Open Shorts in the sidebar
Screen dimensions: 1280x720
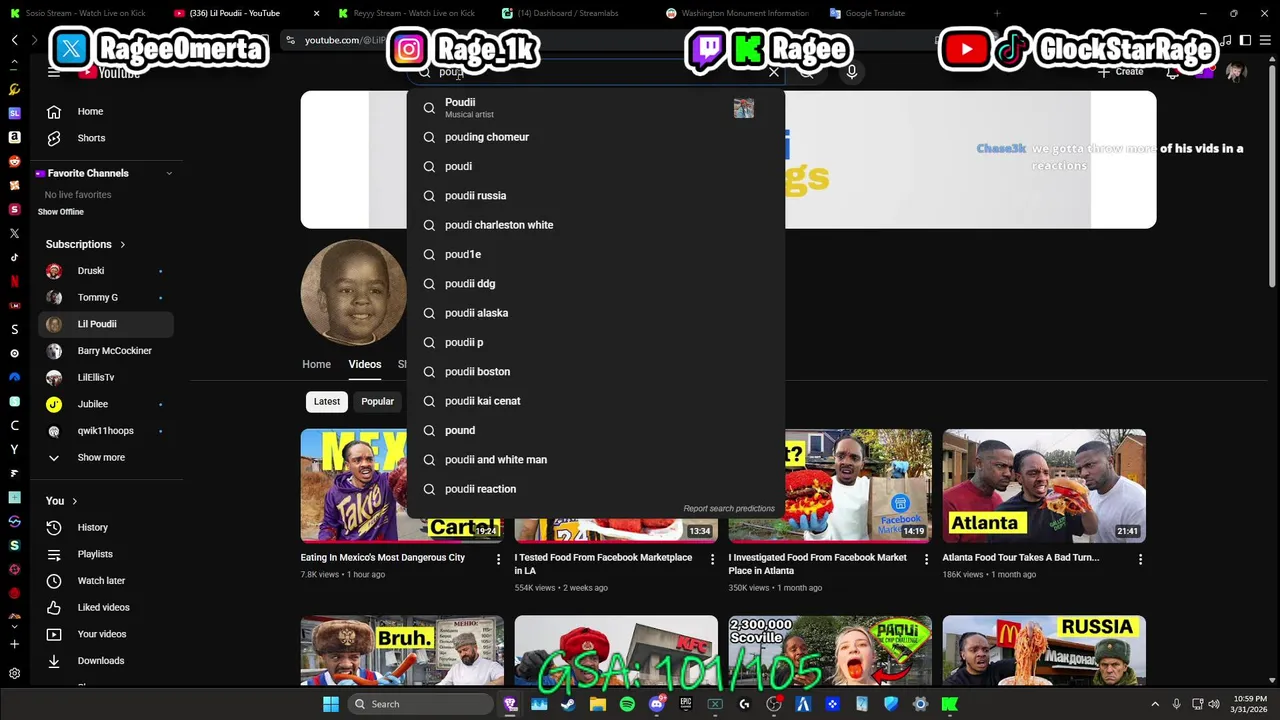coord(105,138)
